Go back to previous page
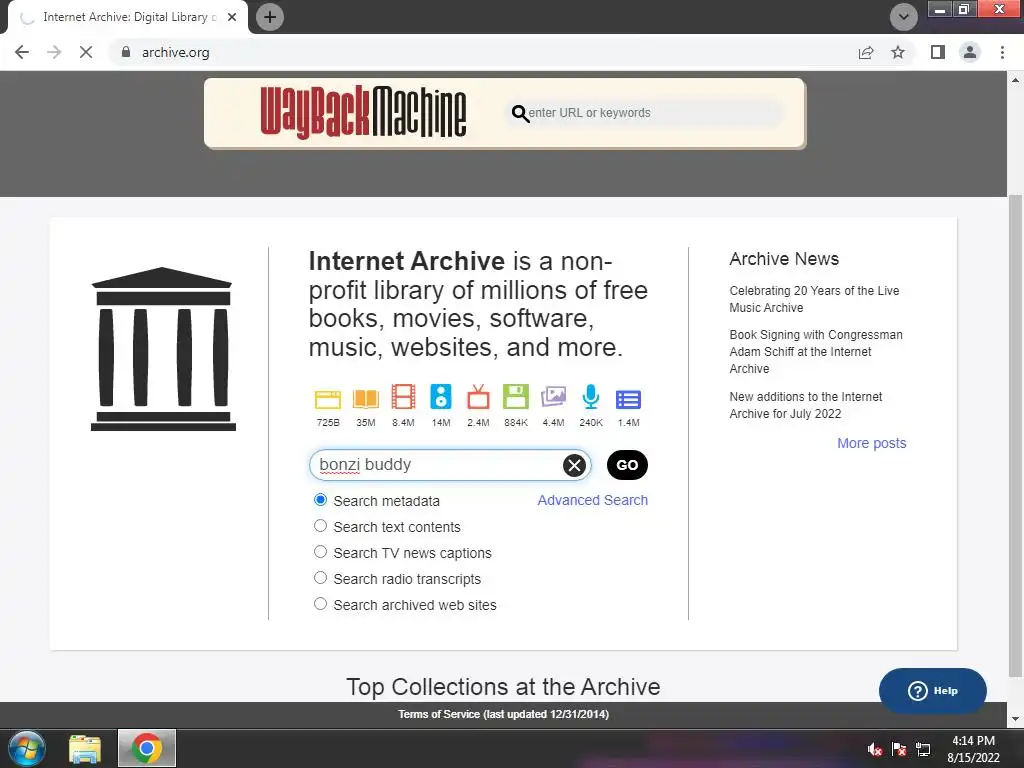This screenshot has height=768, width=1024. click(x=22, y=52)
